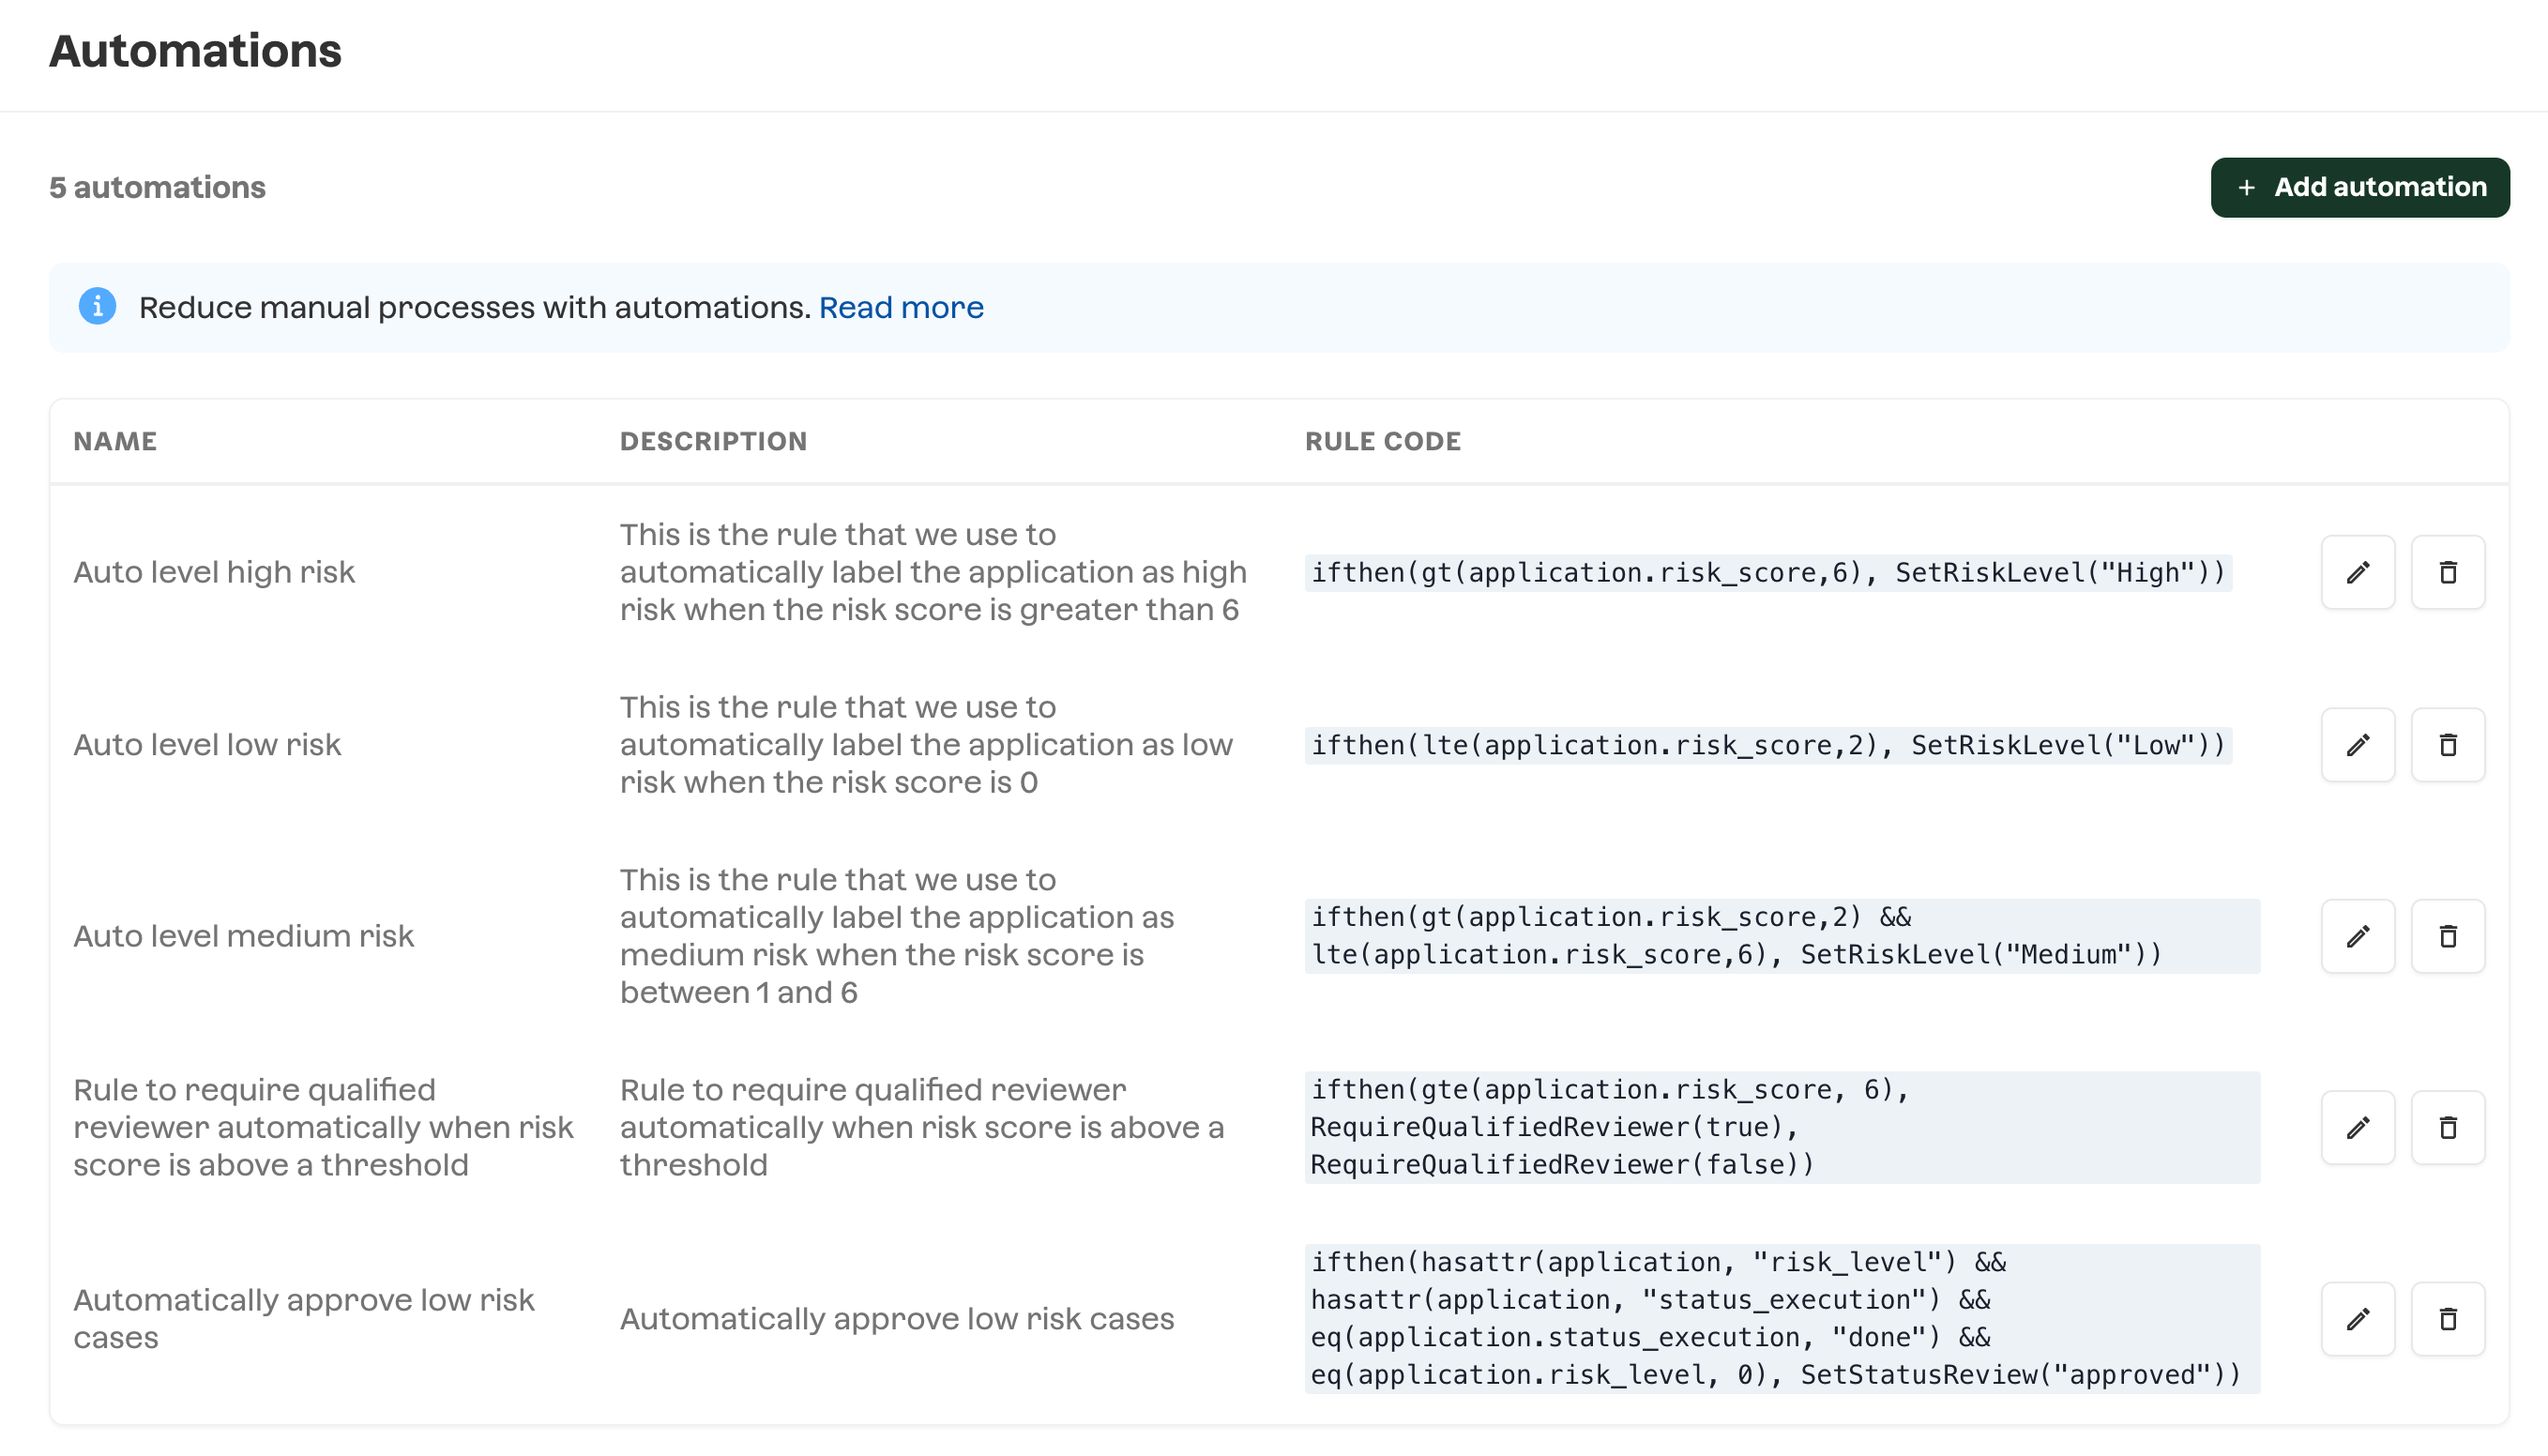This screenshot has width=2548, height=1456.
Task: Click the Auto level low risk name
Action: [x=207, y=745]
